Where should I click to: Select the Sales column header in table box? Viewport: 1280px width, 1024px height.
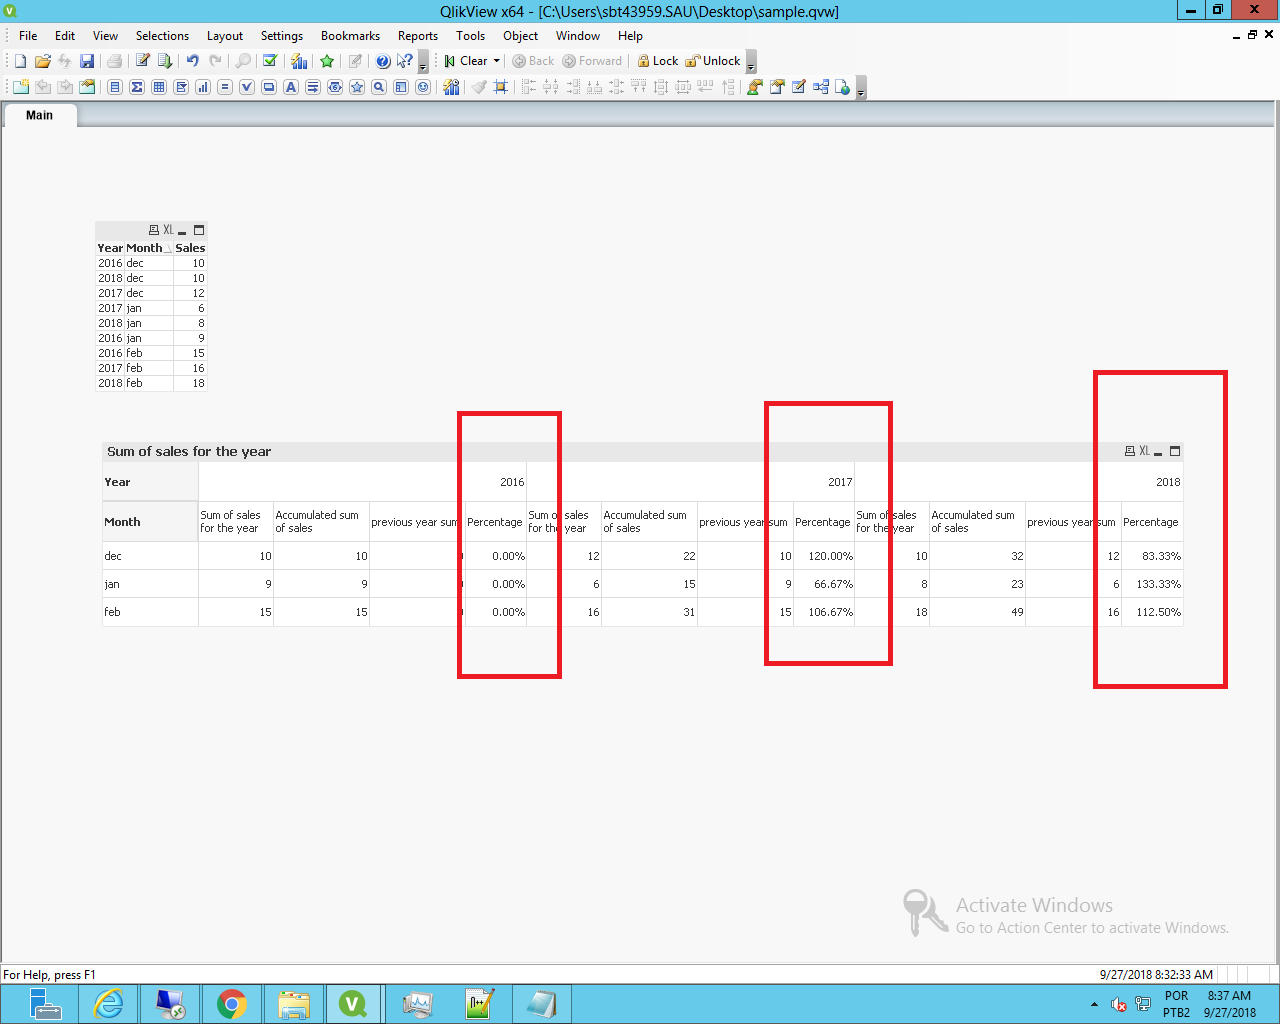pos(190,248)
